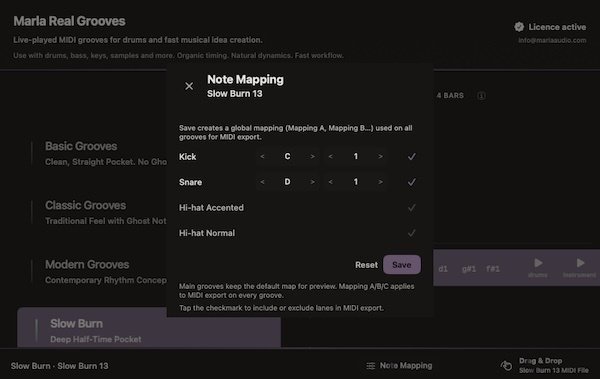Click the g#1 note label
Image resolution: width=600 pixels, height=379 pixels.
click(x=469, y=269)
